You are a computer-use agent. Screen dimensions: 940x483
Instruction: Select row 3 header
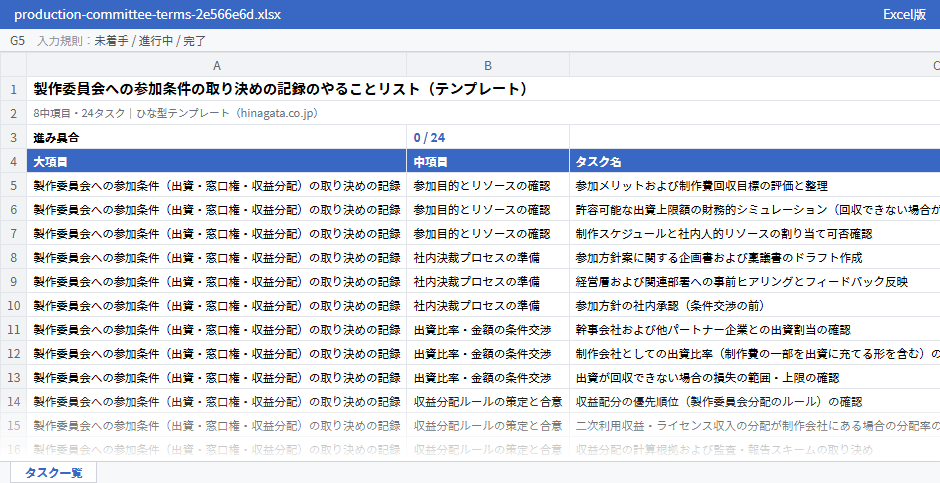(13, 137)
